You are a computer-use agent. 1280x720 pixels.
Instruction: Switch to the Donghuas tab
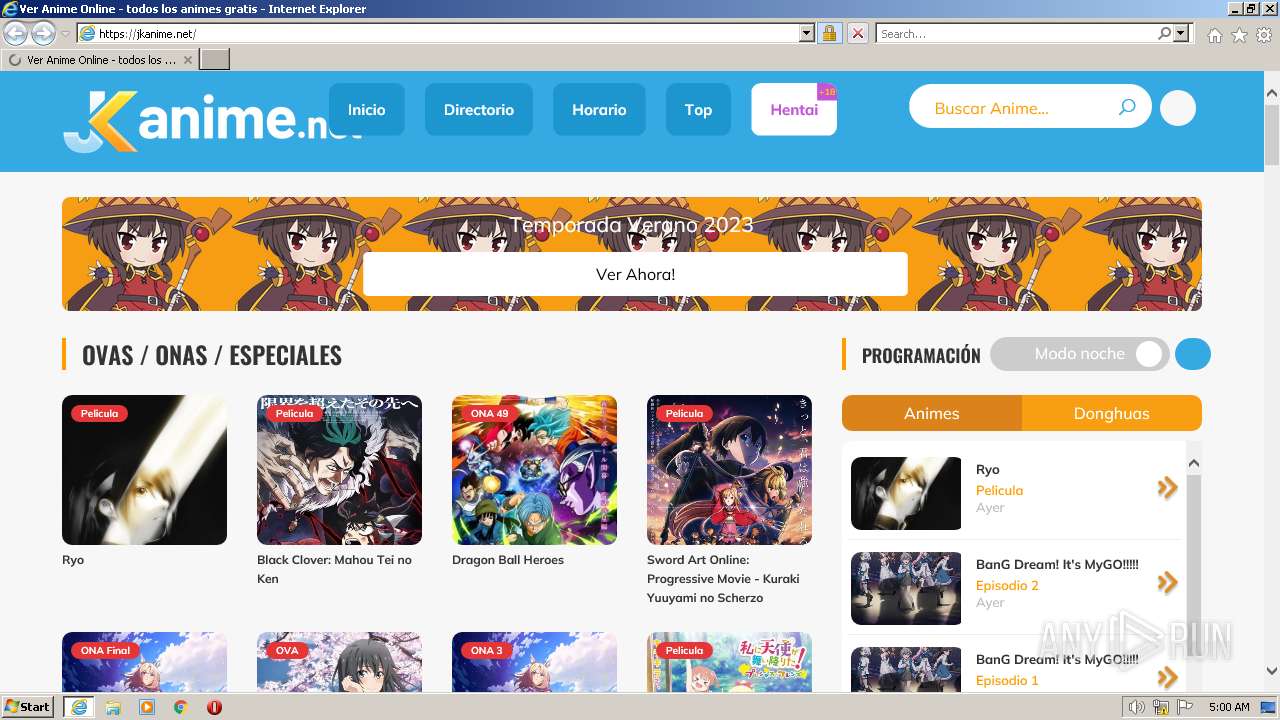[x=1112, y=413]
